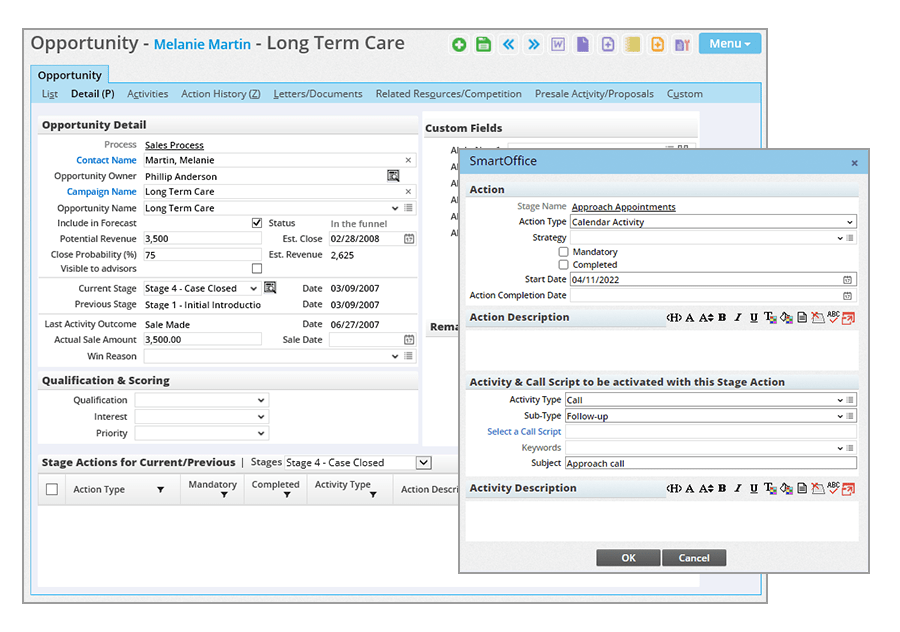Viewport: 900px width, 632px height.
Task: Open the blue Menu dropdown
Action: click(729, 44)
